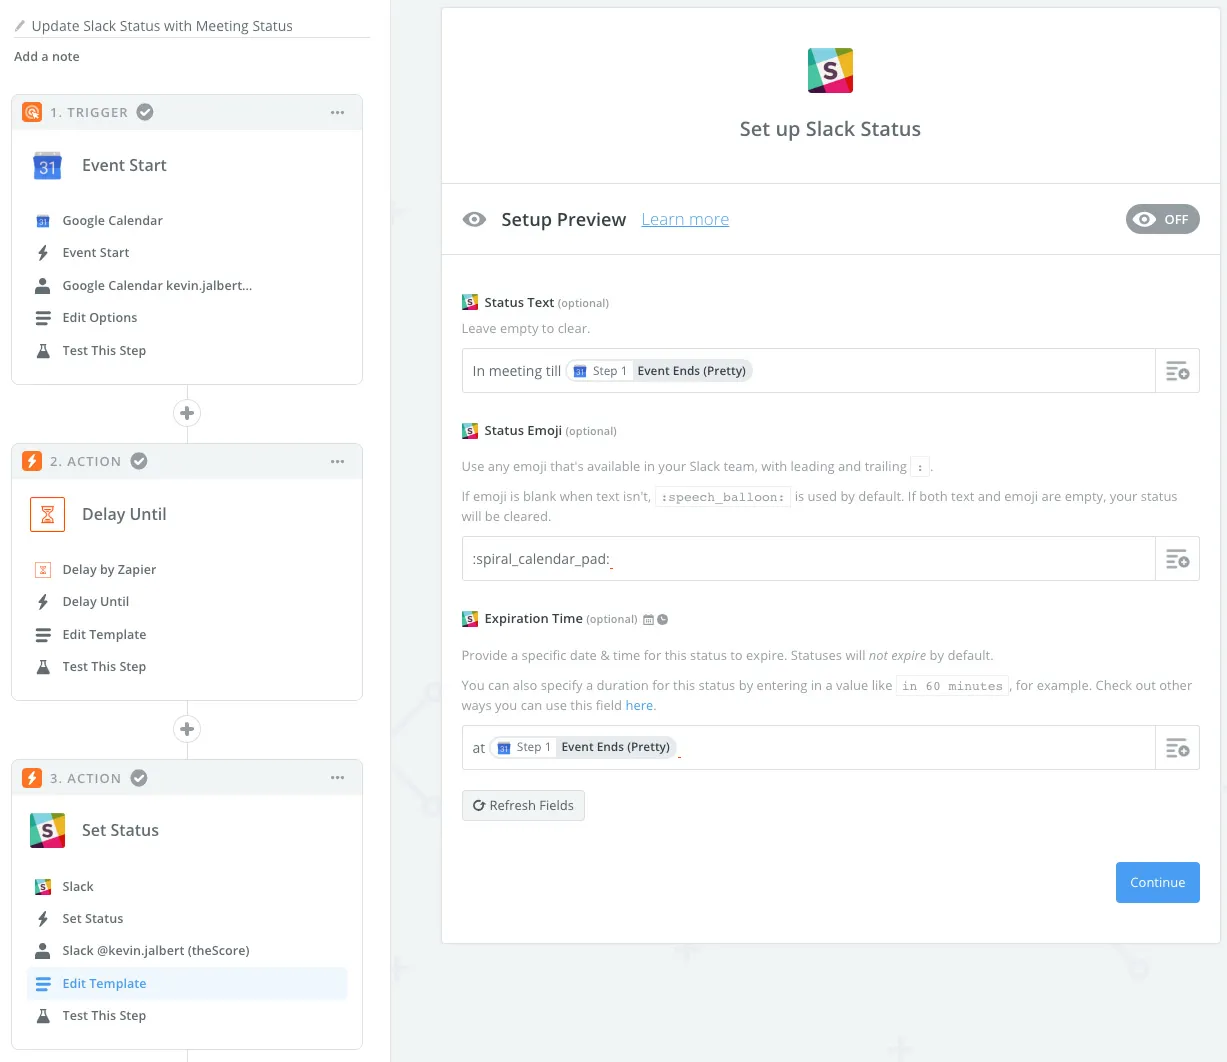Open Edit Template under Delay Until
The height and width of the screenshot is (1062, 1227).
187,635
